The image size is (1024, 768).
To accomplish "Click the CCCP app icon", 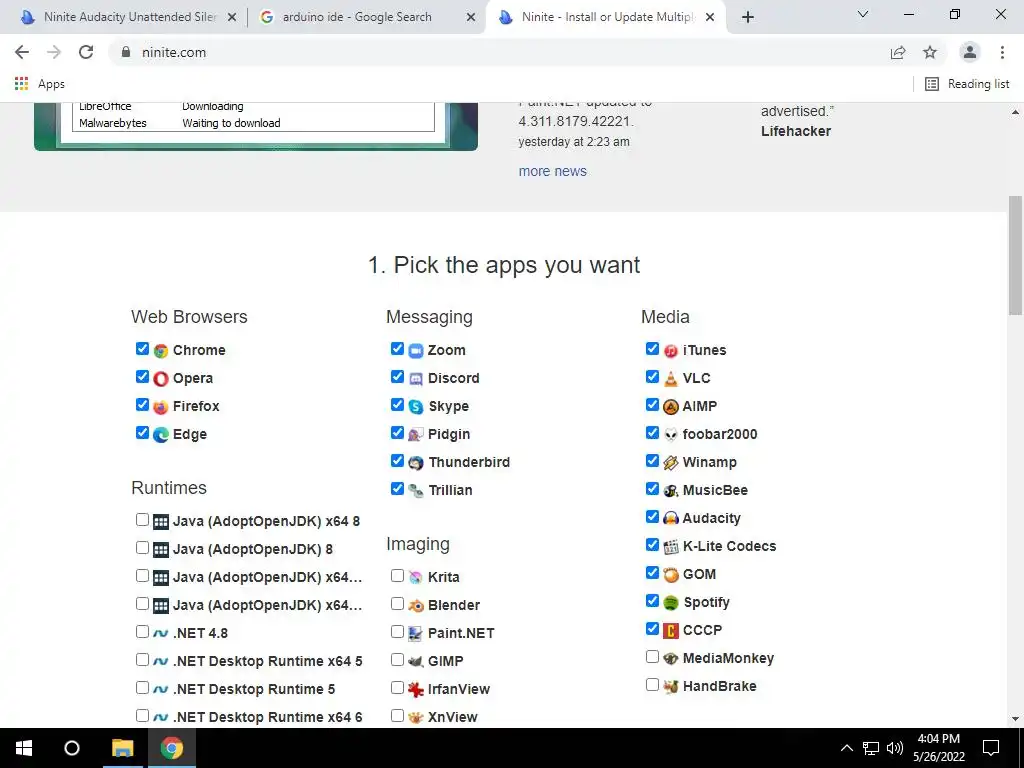I will click(x=671, y=631).
